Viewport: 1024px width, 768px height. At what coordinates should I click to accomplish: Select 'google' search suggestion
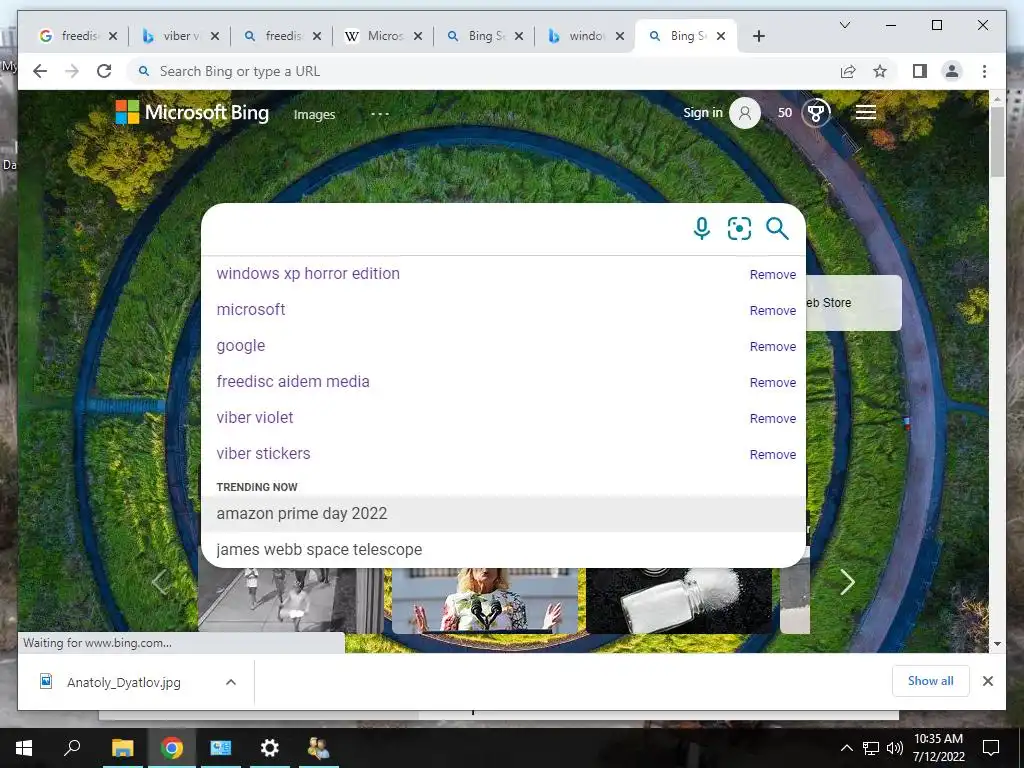click(241, 345)
